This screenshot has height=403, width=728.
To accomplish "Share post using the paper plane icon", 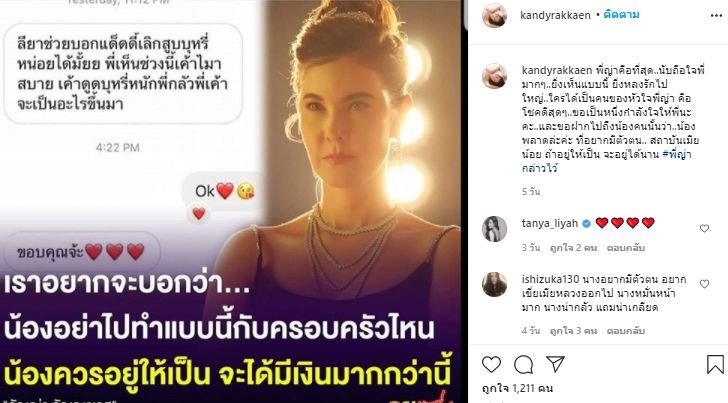I will [555, 364].
